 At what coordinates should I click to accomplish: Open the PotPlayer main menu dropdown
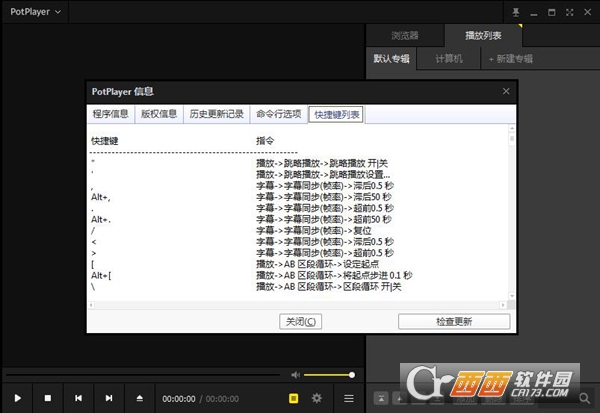[35, 12]
